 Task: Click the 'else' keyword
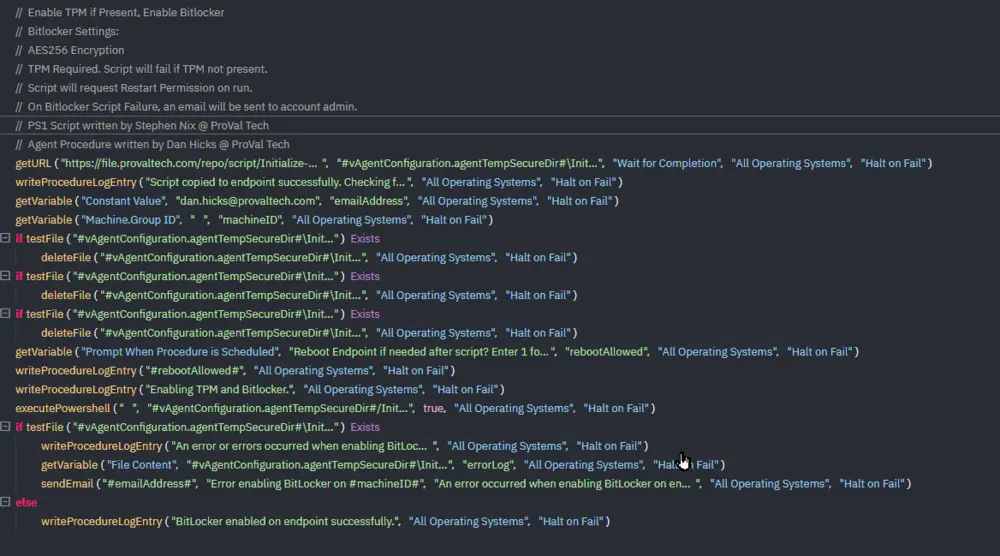pos(26,502)
